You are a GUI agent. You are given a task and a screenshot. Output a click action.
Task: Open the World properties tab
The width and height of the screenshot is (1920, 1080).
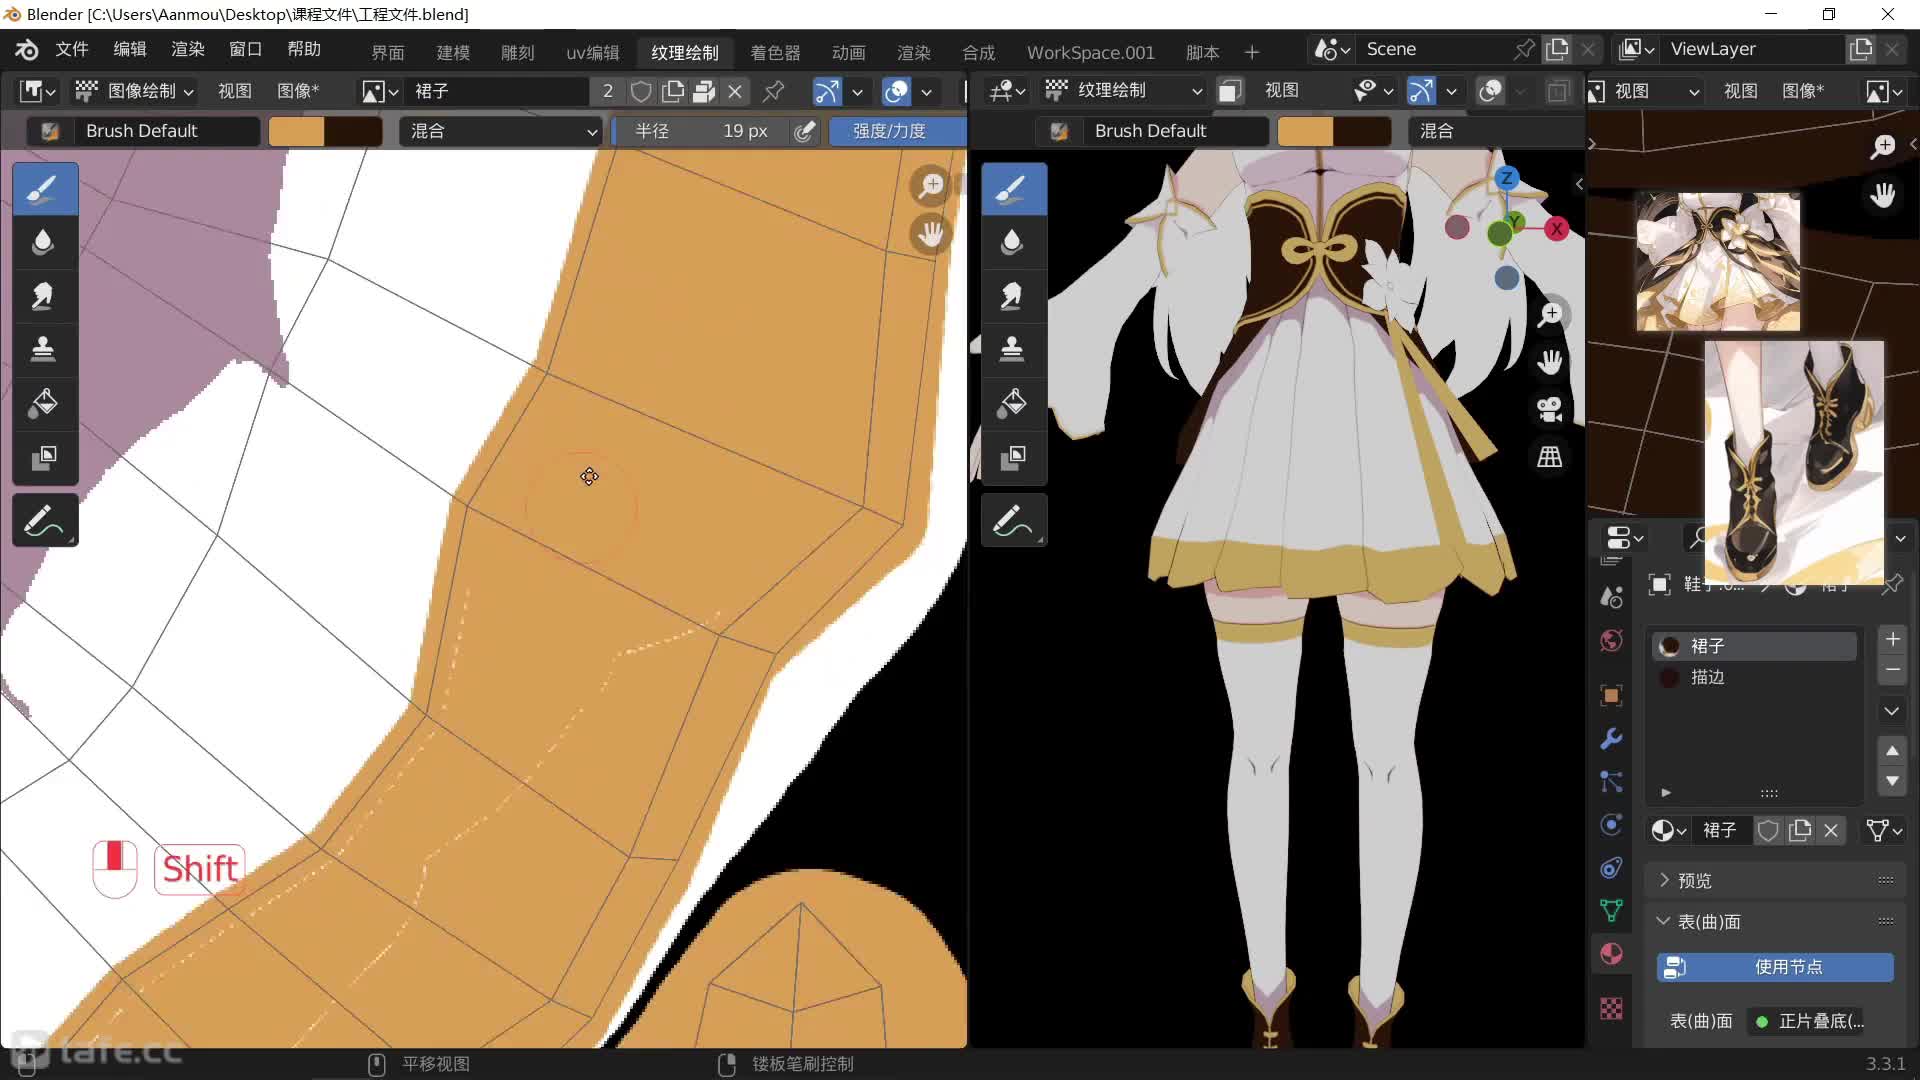point(1611,640)
